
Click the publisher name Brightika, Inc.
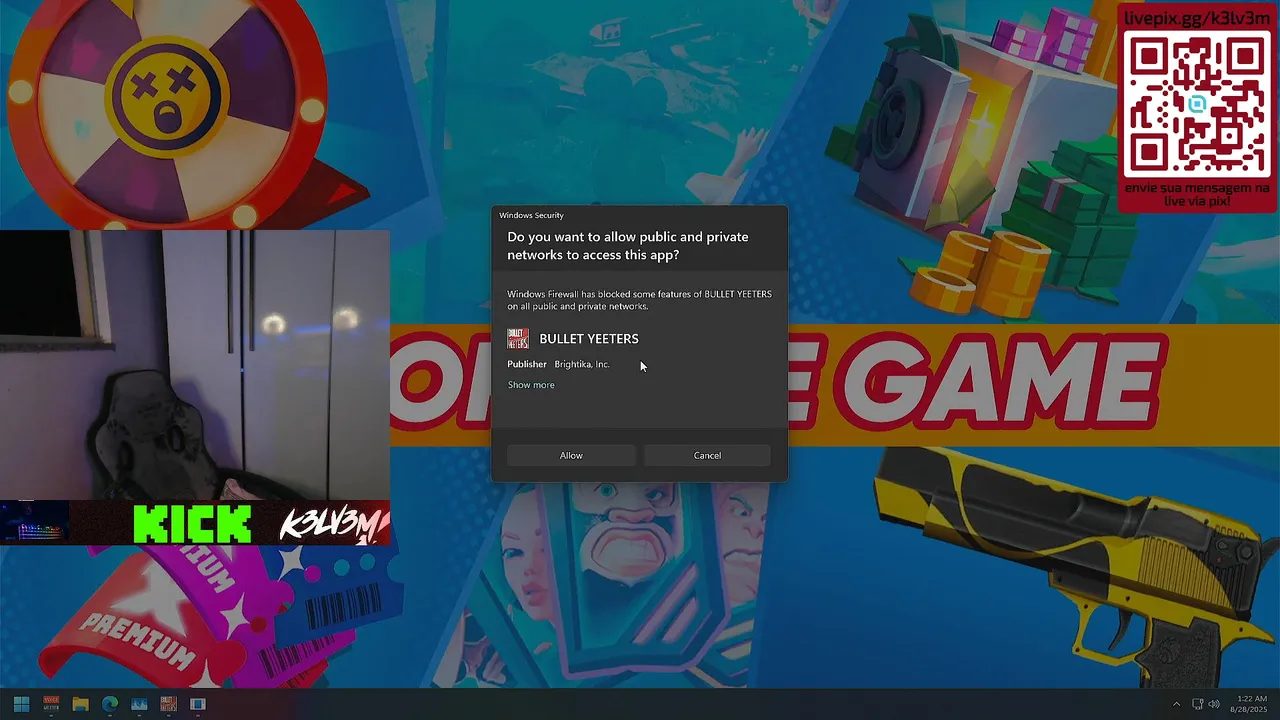582,364
